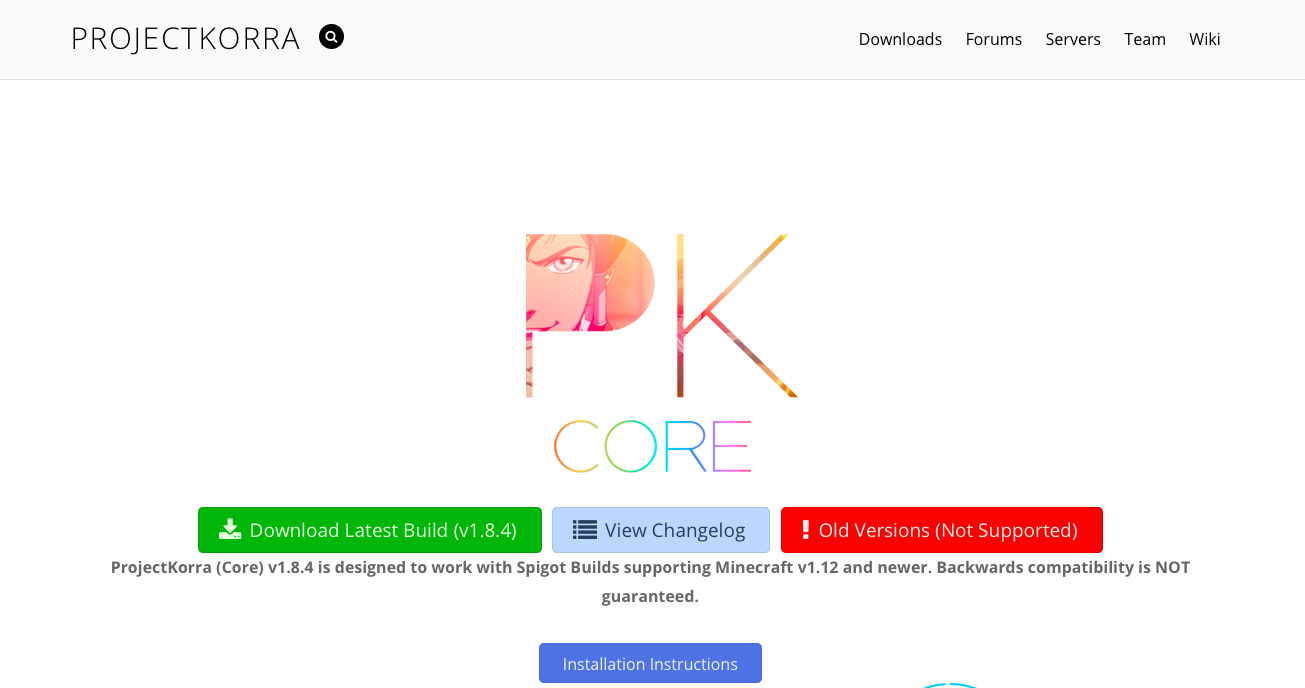Click the letter P with Korra artwork

(x=590, y=316)
